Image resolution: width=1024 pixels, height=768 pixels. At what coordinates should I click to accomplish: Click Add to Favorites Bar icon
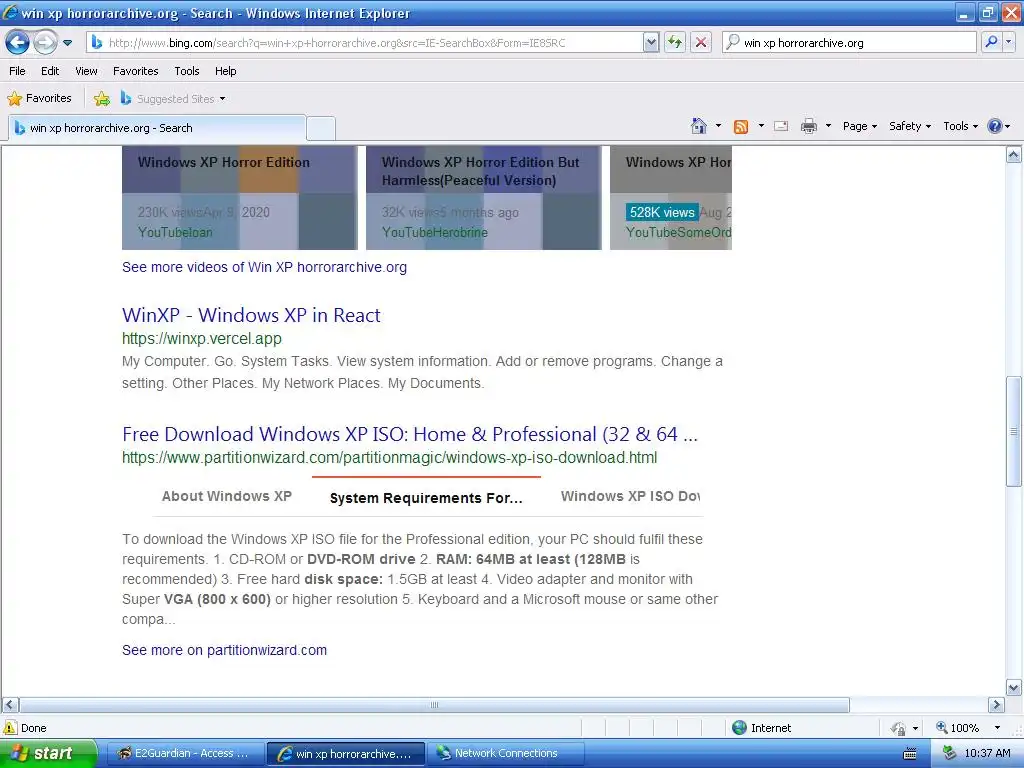(102, 99)
